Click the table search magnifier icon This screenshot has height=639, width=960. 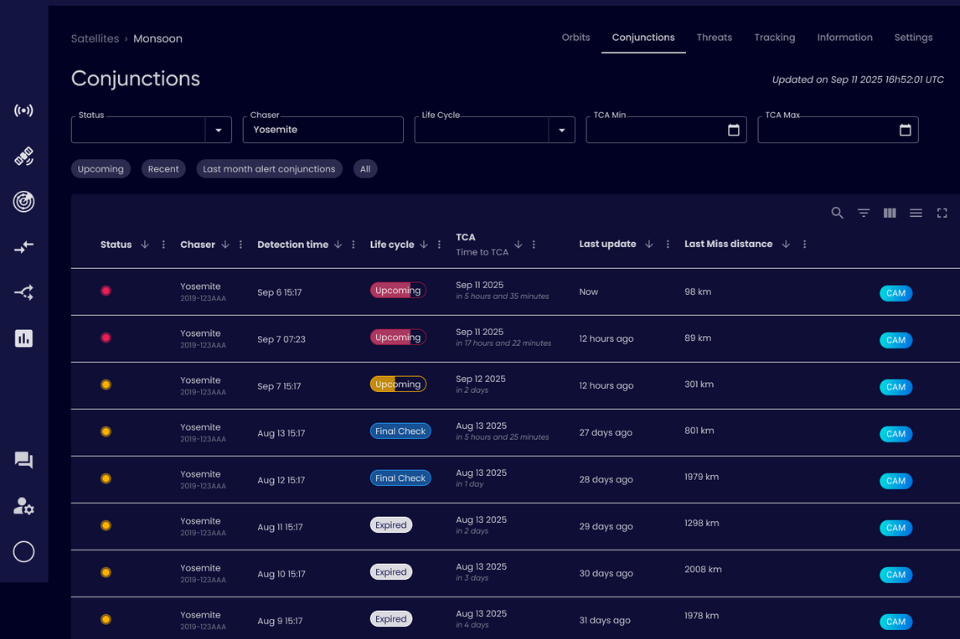tap(837, 213)
